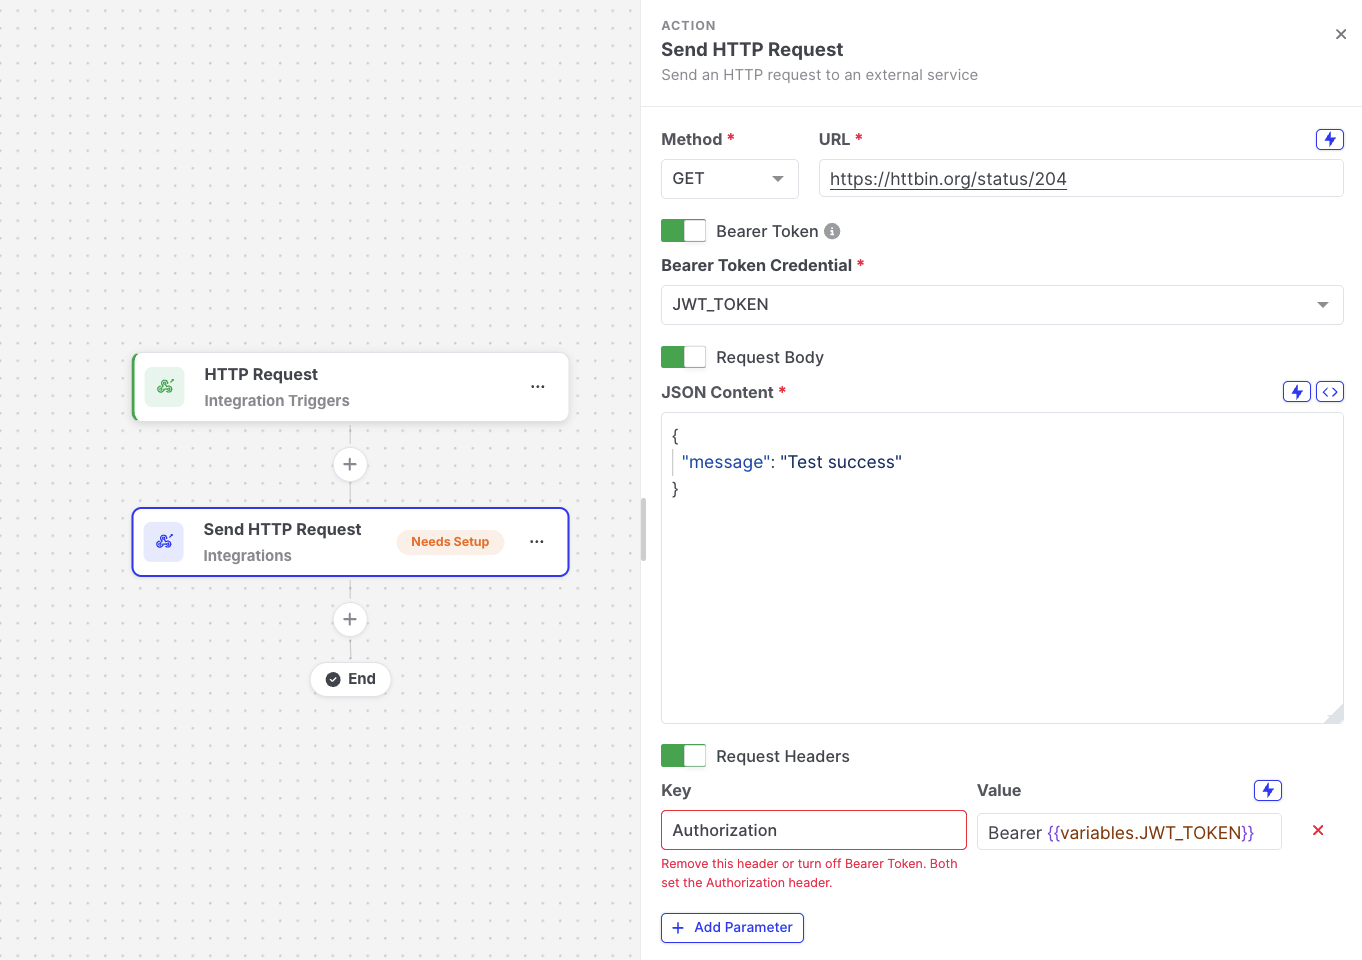Click the lightning bolt icon beside URL
Viewport: 1362px width, 960px height.
coord(1330,139)
